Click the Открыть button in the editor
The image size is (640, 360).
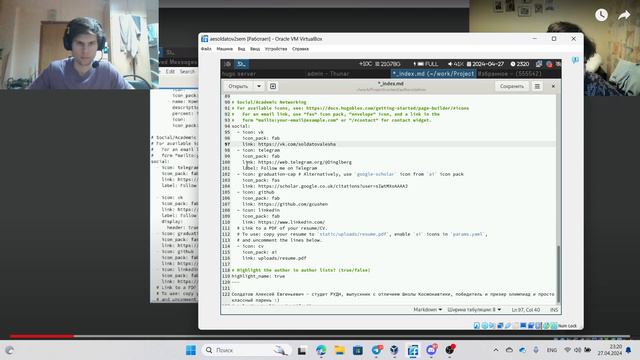(x=238, y=86)
